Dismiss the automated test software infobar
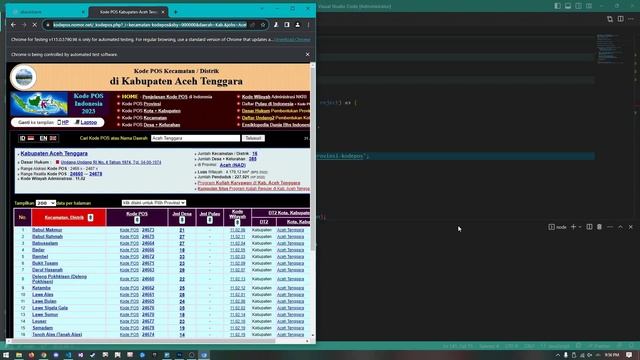 (307, 54)
